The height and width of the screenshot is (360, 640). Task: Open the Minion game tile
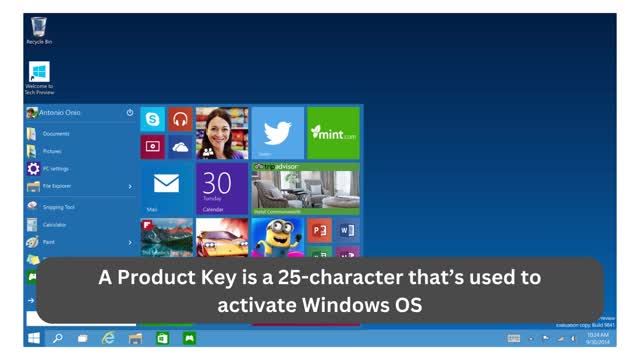pyautogui.click(x=278, y=238)
